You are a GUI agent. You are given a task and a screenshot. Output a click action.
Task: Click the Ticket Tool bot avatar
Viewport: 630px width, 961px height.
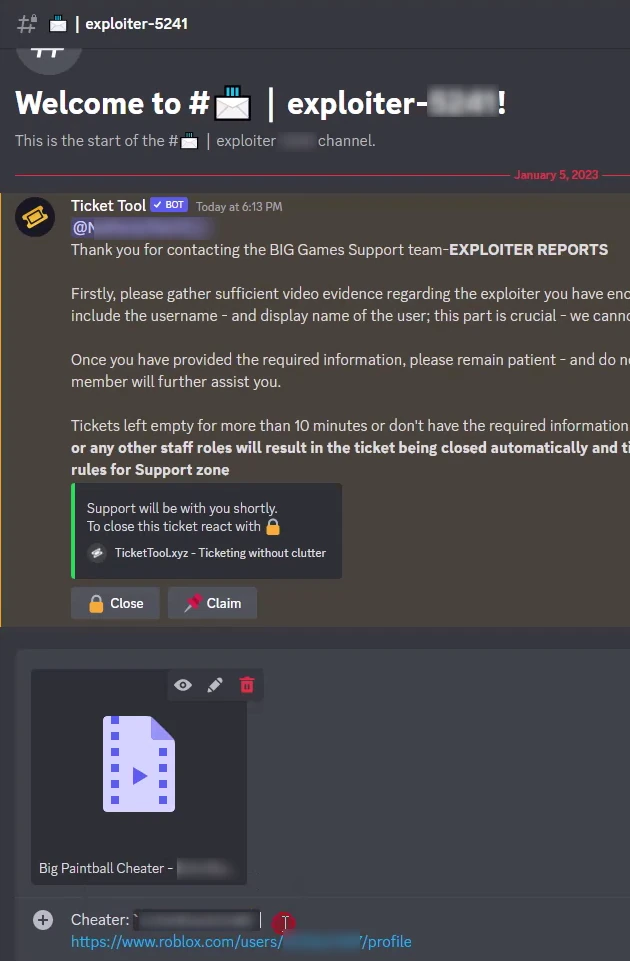click(35, 217)
